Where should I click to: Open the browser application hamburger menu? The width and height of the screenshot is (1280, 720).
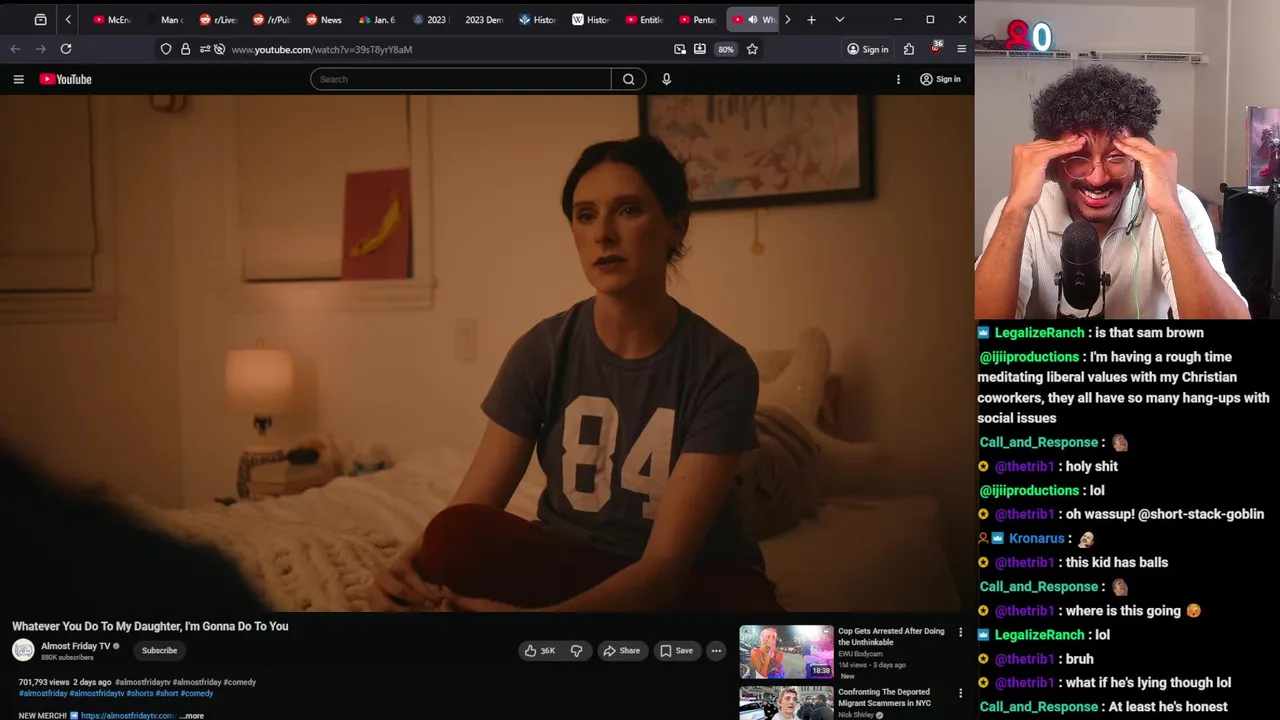pos(962,49)
